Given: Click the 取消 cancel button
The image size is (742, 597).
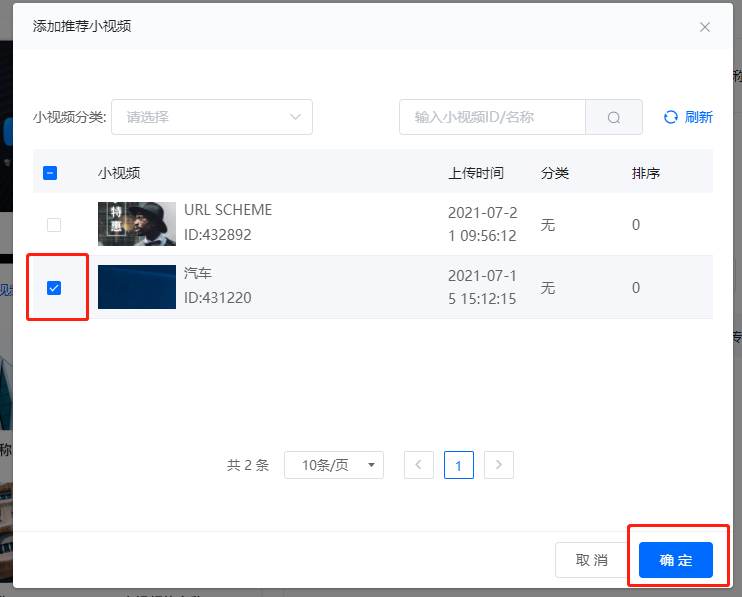Looking at the screenshot, I should [592, 560].
